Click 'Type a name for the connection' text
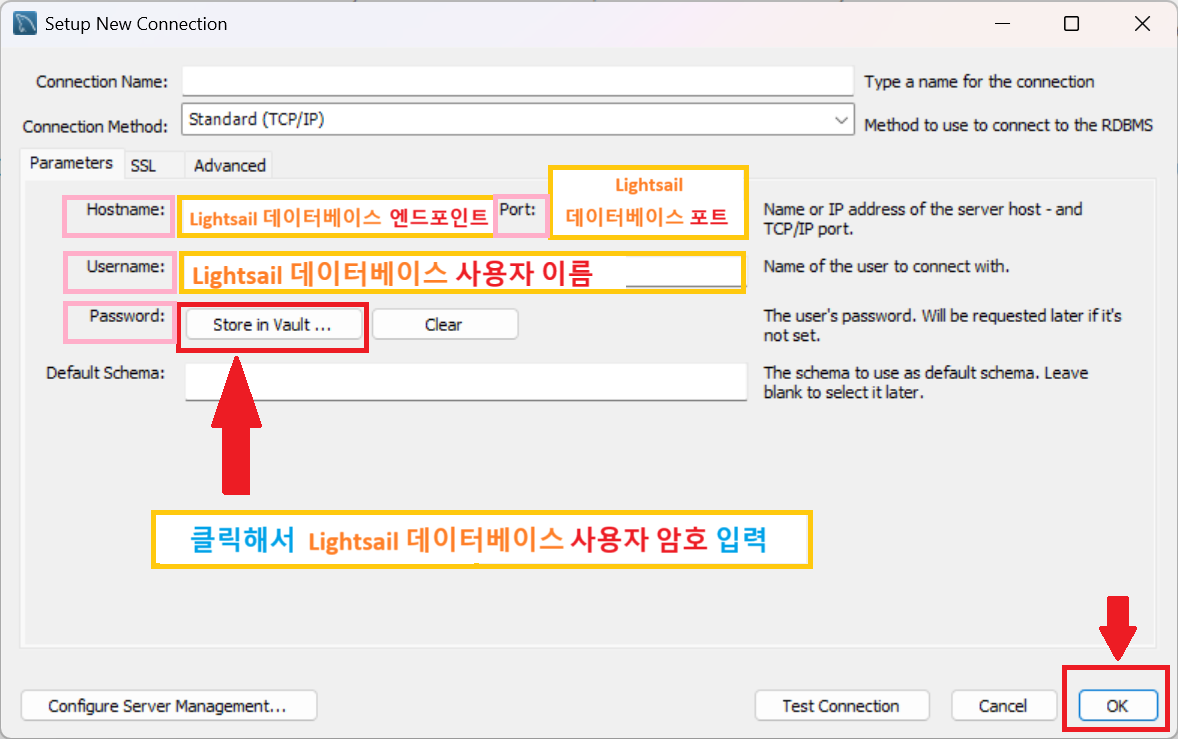 coord(979,82)
